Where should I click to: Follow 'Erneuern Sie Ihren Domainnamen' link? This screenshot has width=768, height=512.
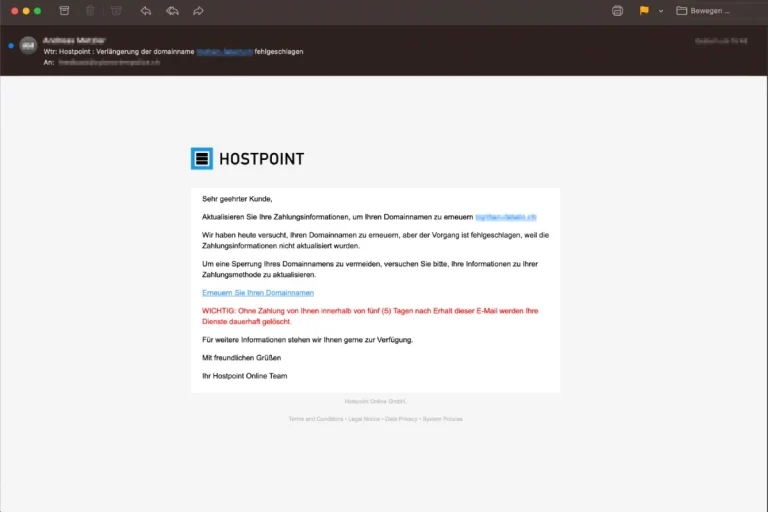point(258,293)
